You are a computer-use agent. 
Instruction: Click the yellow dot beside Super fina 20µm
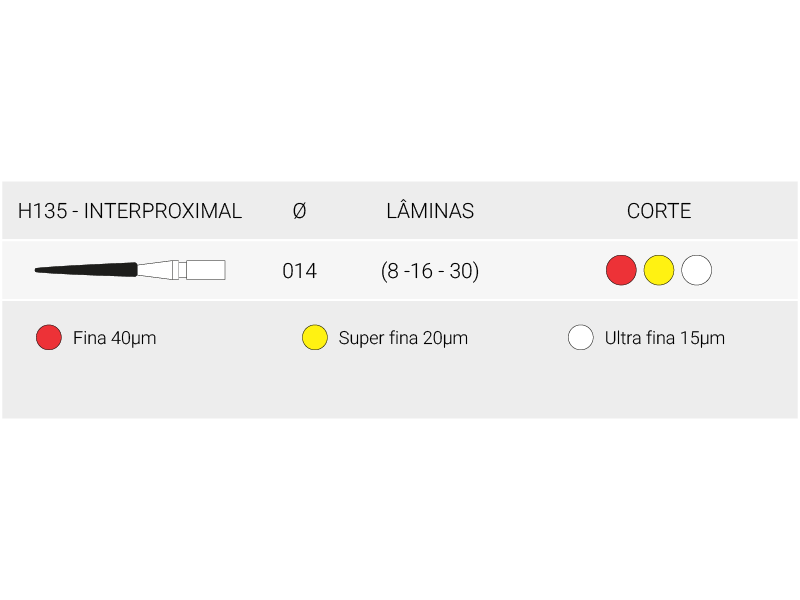(315, 338)
